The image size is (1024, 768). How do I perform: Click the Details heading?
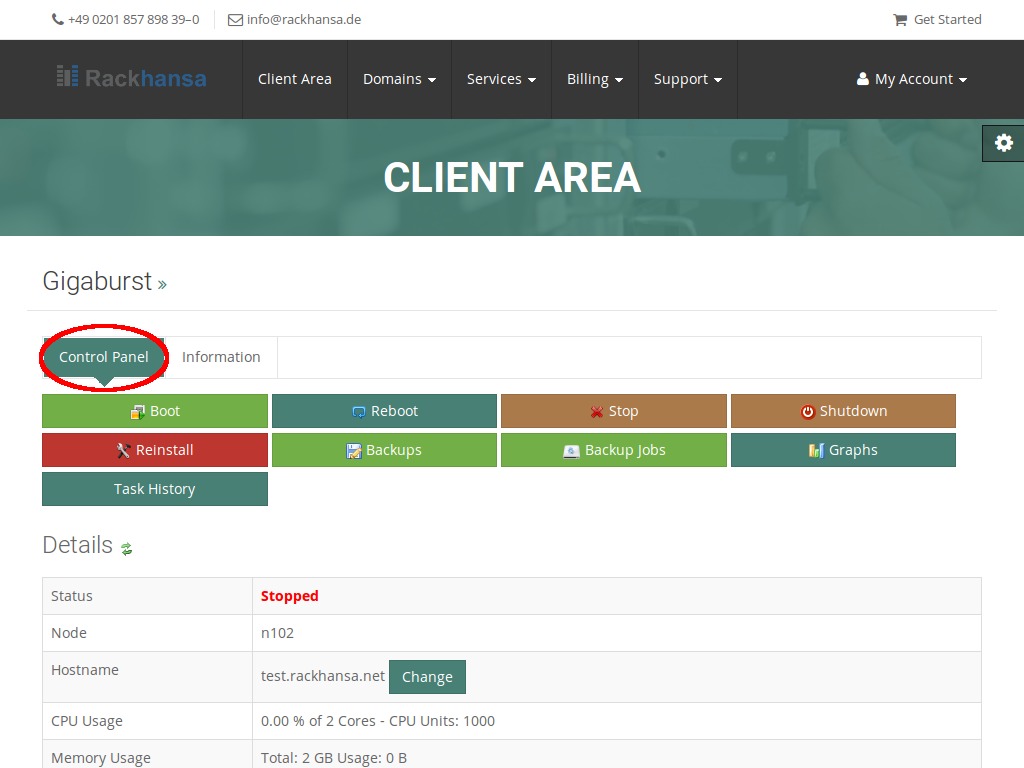pyautogui.click(x=78, y=545)
